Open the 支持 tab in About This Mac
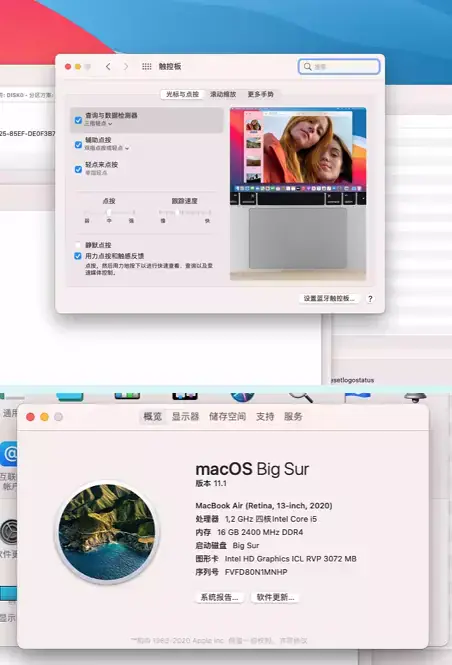 (x=265, y=416)
